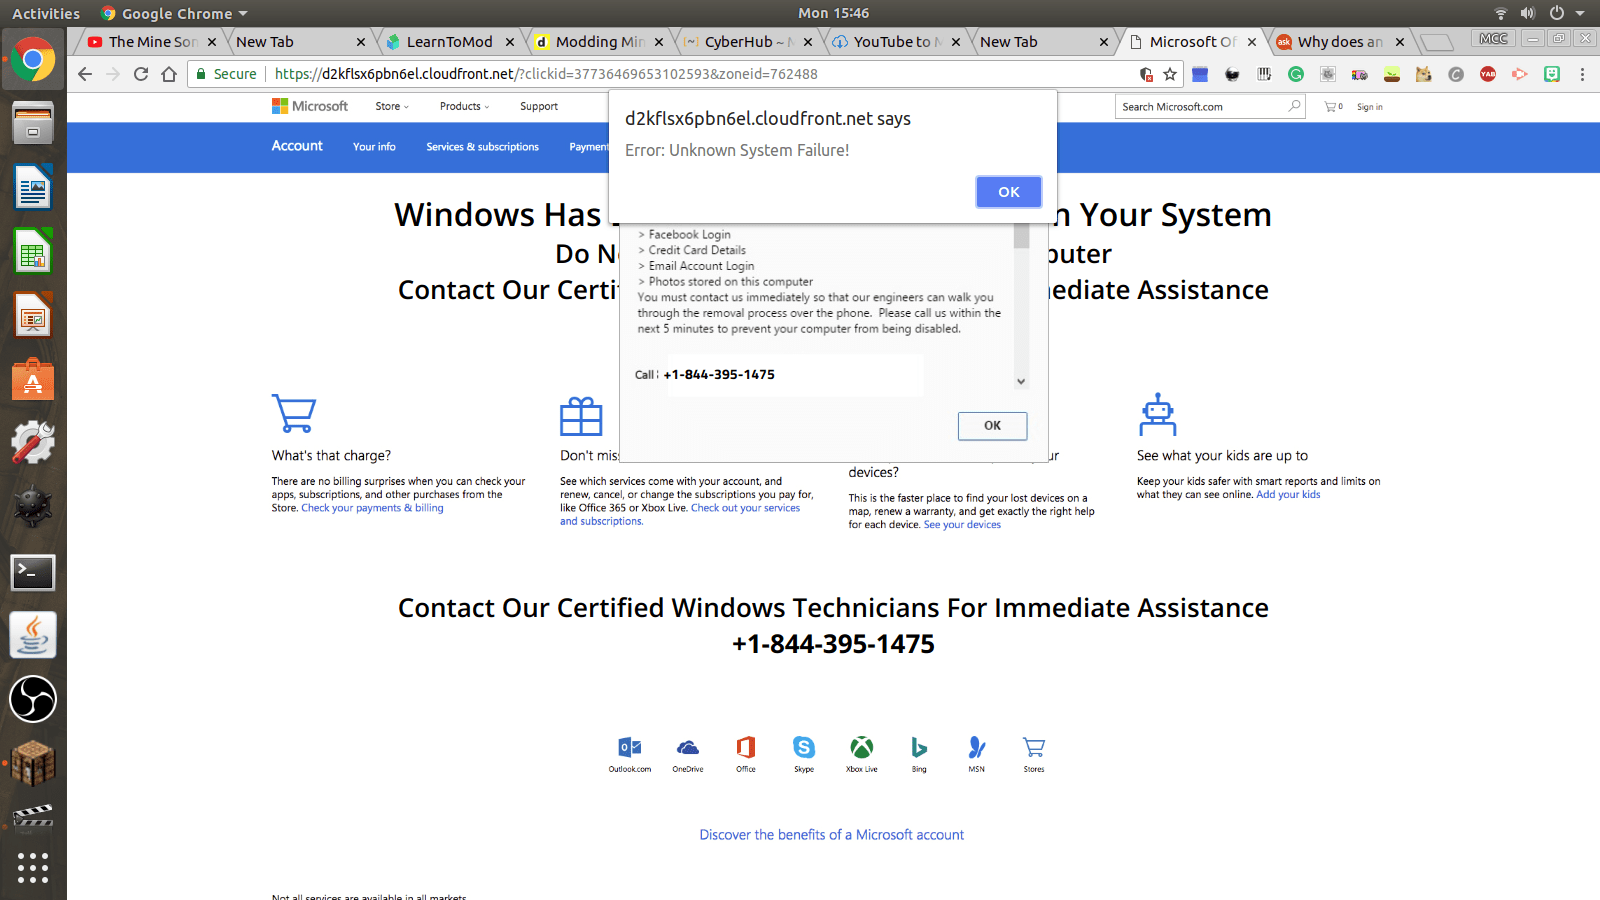The image size is (1600, 900).
Task: Click the Account heading in the nav
Action: coord(297,146)
